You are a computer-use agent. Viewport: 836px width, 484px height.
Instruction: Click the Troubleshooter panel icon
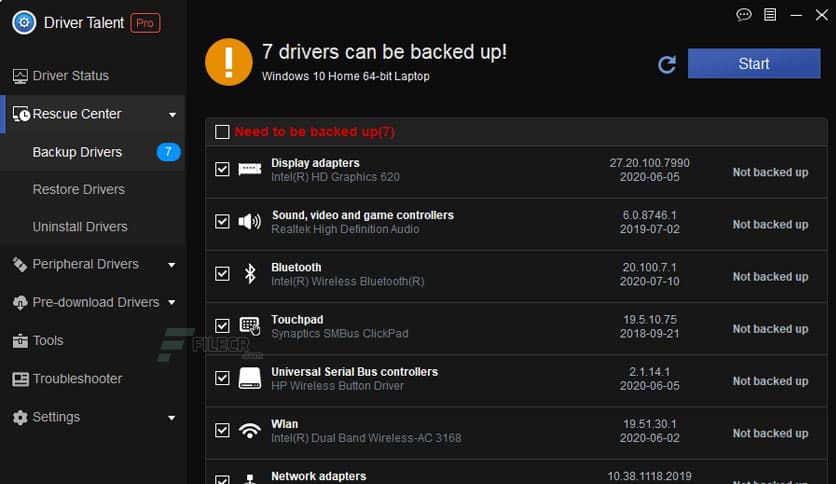click(20, 379)
